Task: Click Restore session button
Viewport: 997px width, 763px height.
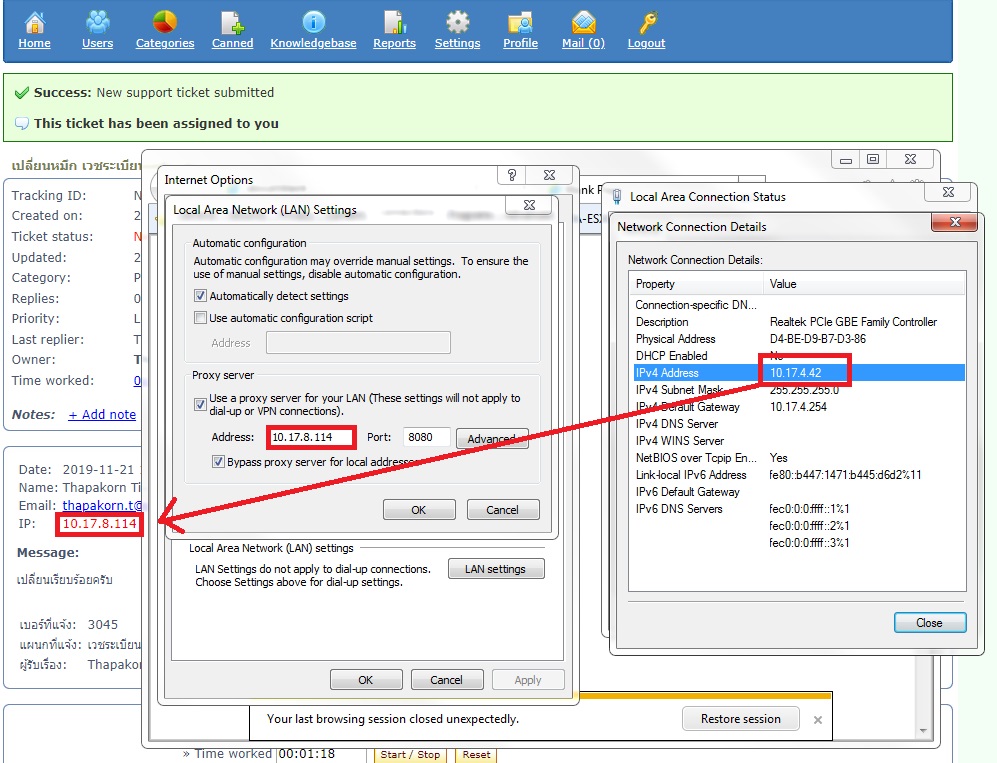Action: click(741, 719)
